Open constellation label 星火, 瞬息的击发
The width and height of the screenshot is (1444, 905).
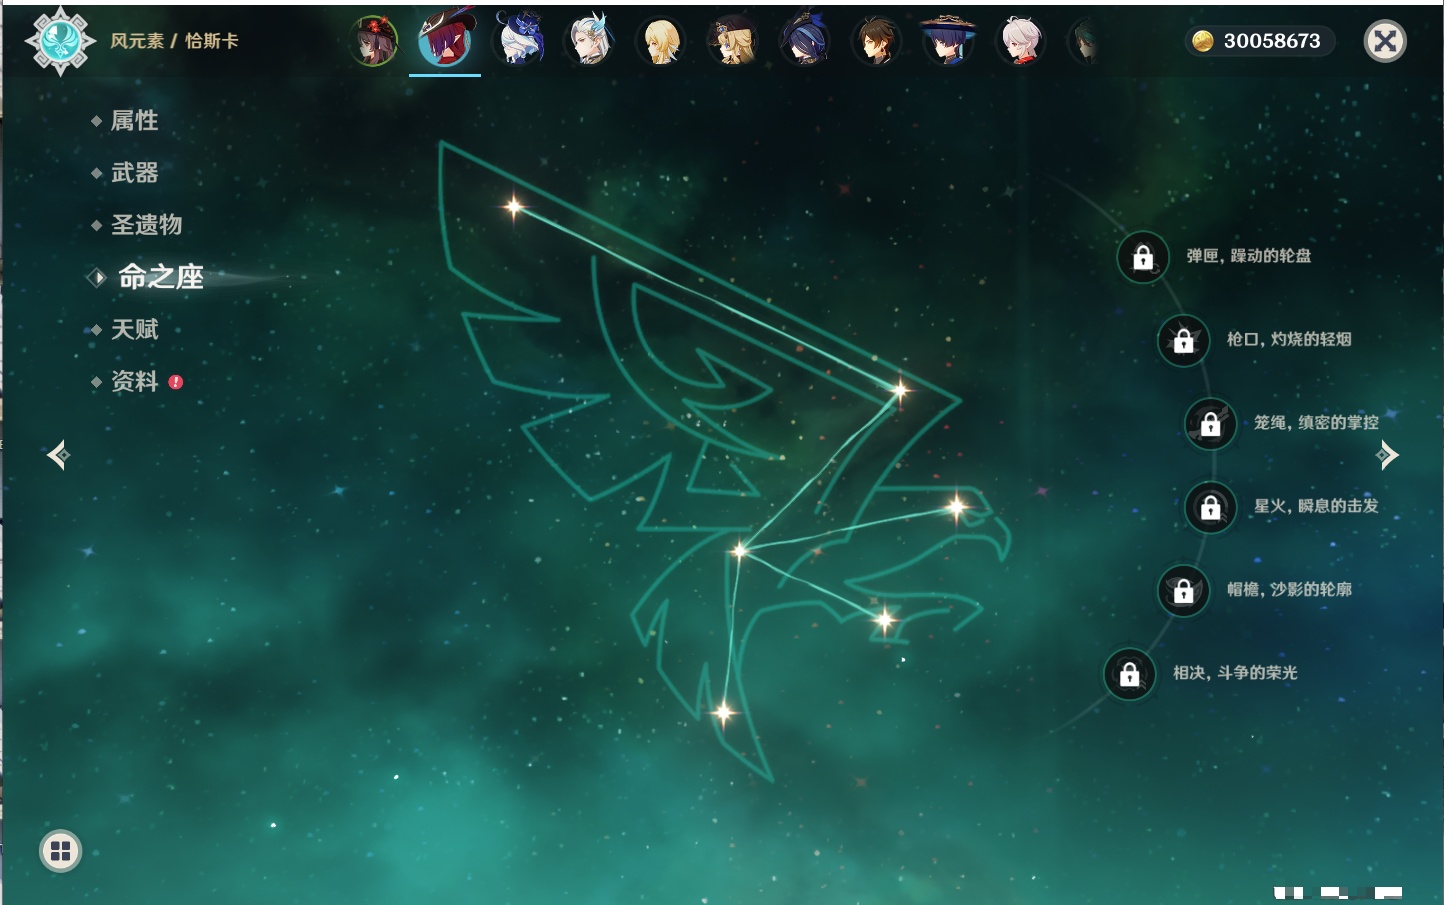pyautogui.click(x=1316, y=506)
